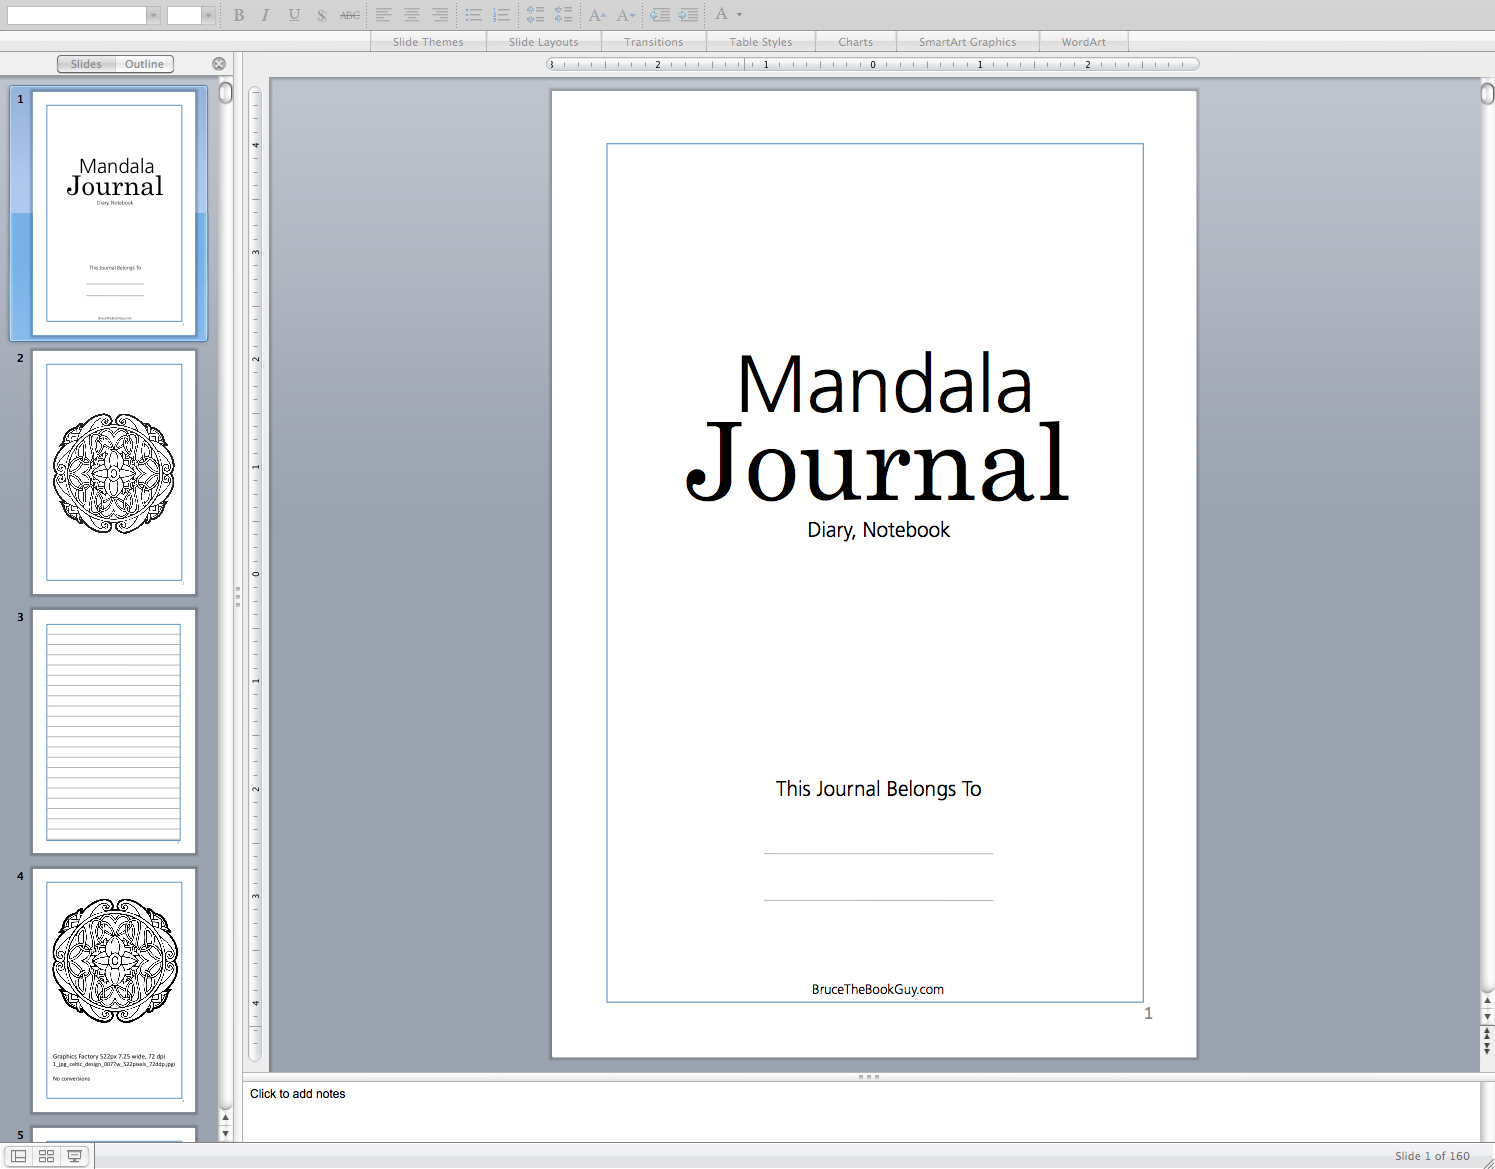Open the Transitions ribbon tab
This screenshot has width=1495, height=1169.
[x=654, y=41]
